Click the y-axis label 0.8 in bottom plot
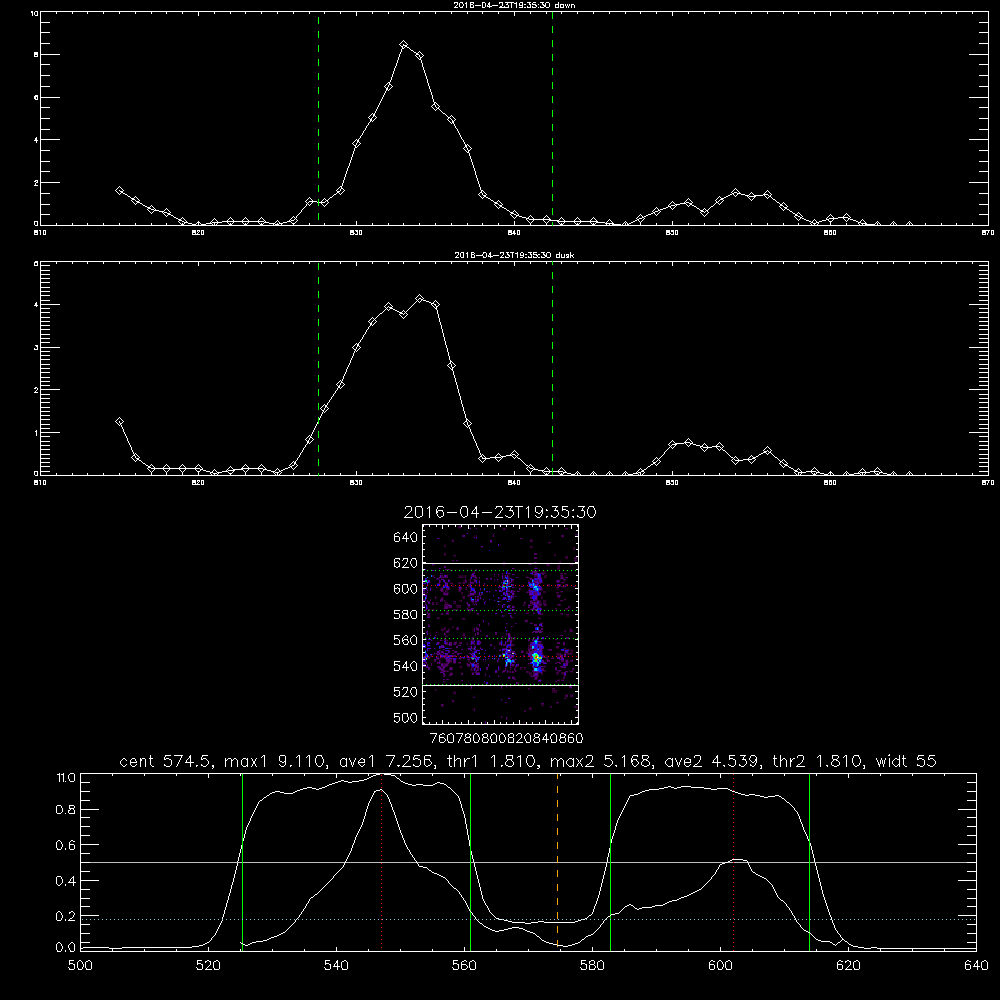1000x1000 pixels. (66, 810)
